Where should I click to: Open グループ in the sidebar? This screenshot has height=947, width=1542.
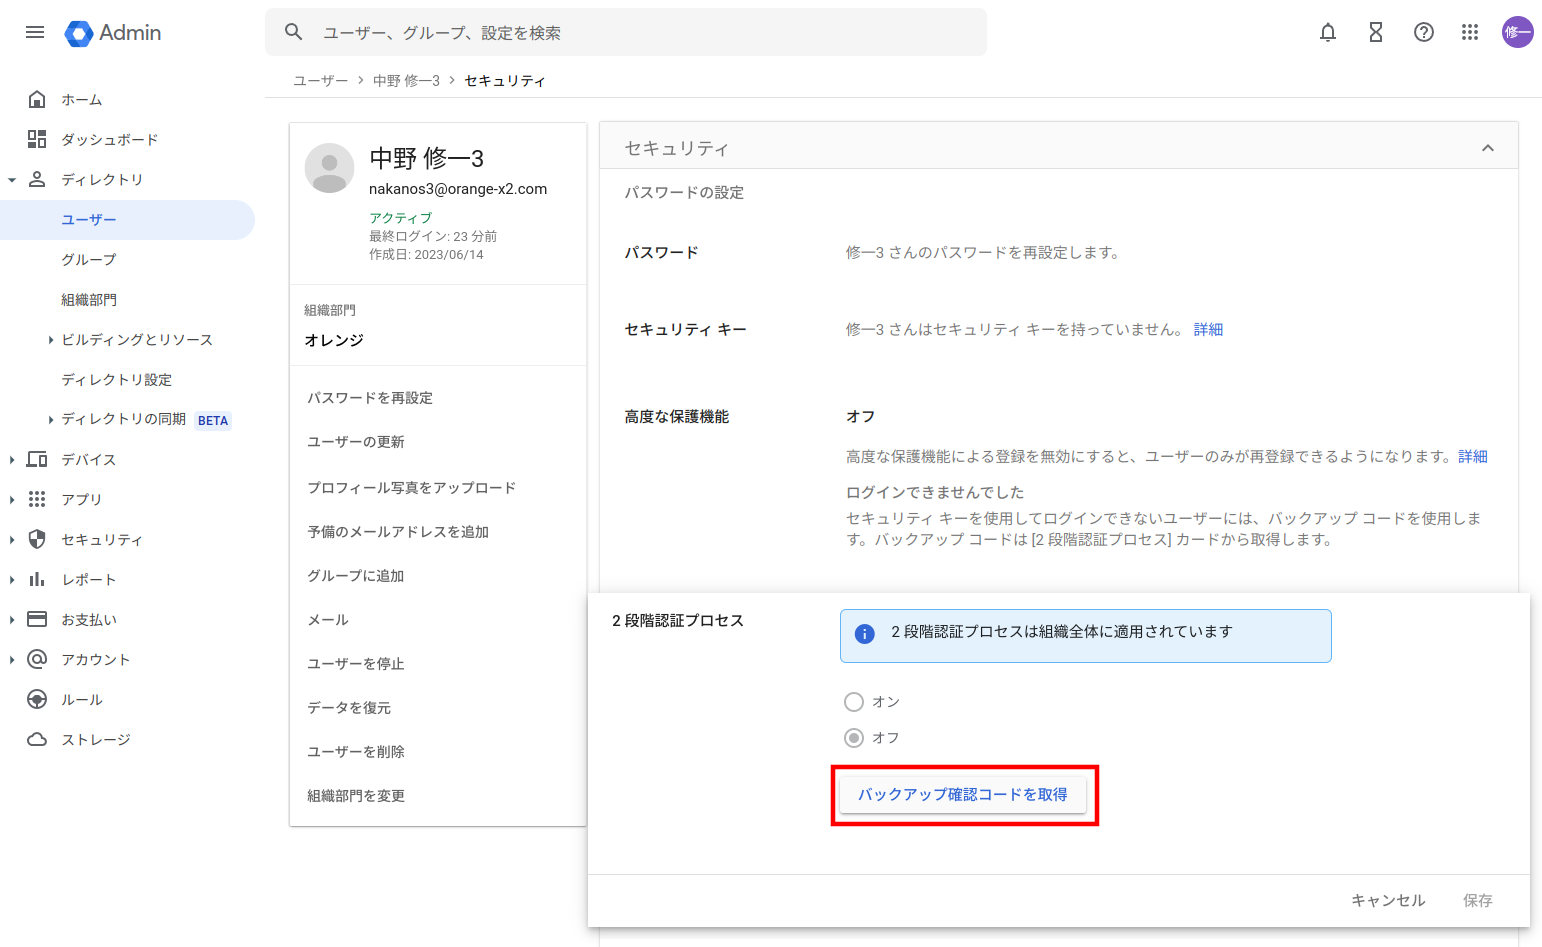[89, 259]
